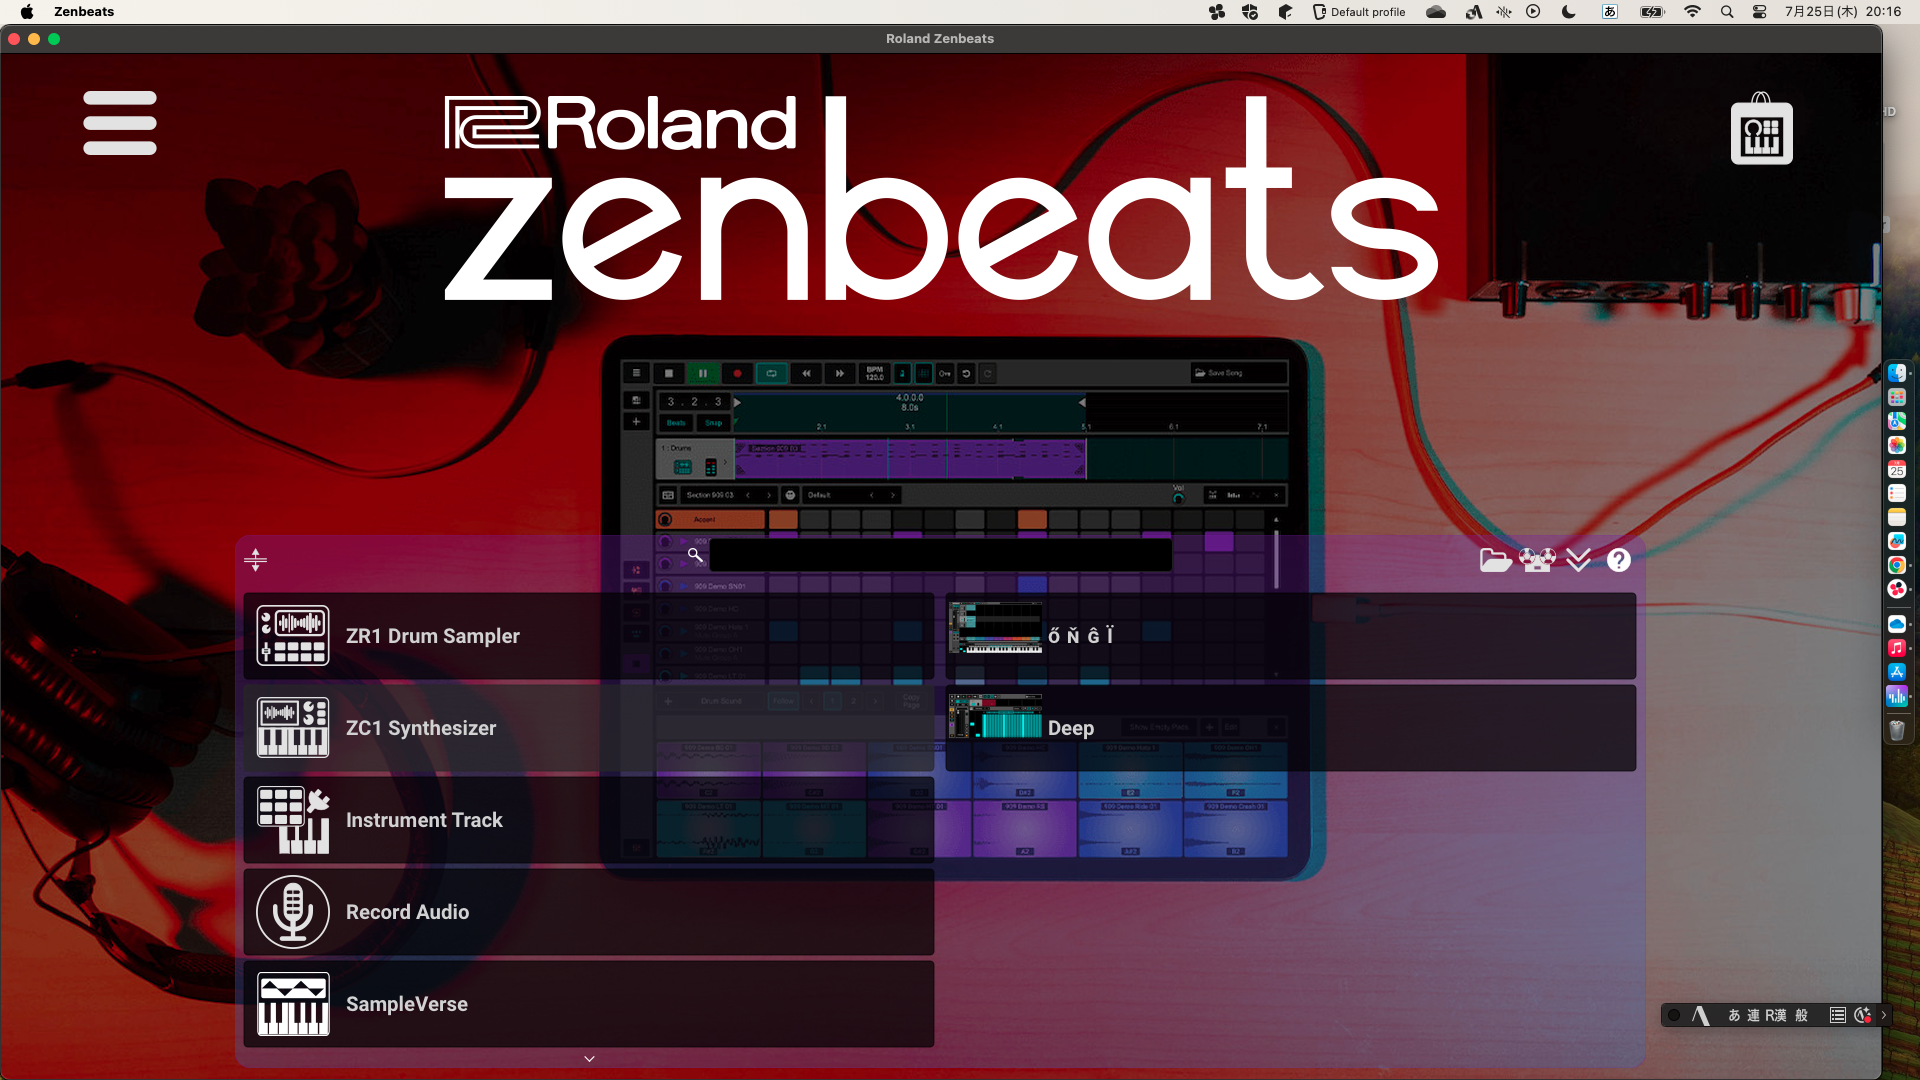Open the hamburger main menu

pos(120,123)
